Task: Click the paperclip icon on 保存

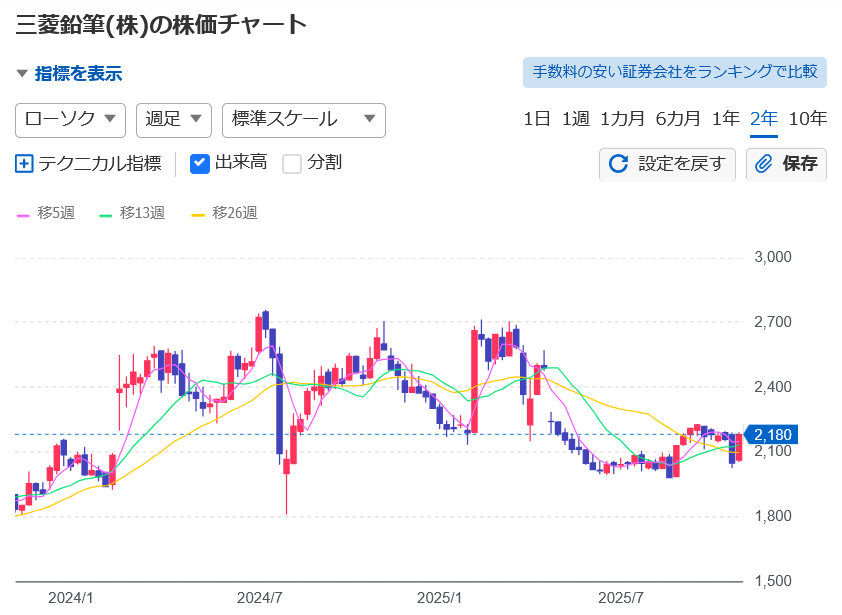Action: [x=764, y=164]
